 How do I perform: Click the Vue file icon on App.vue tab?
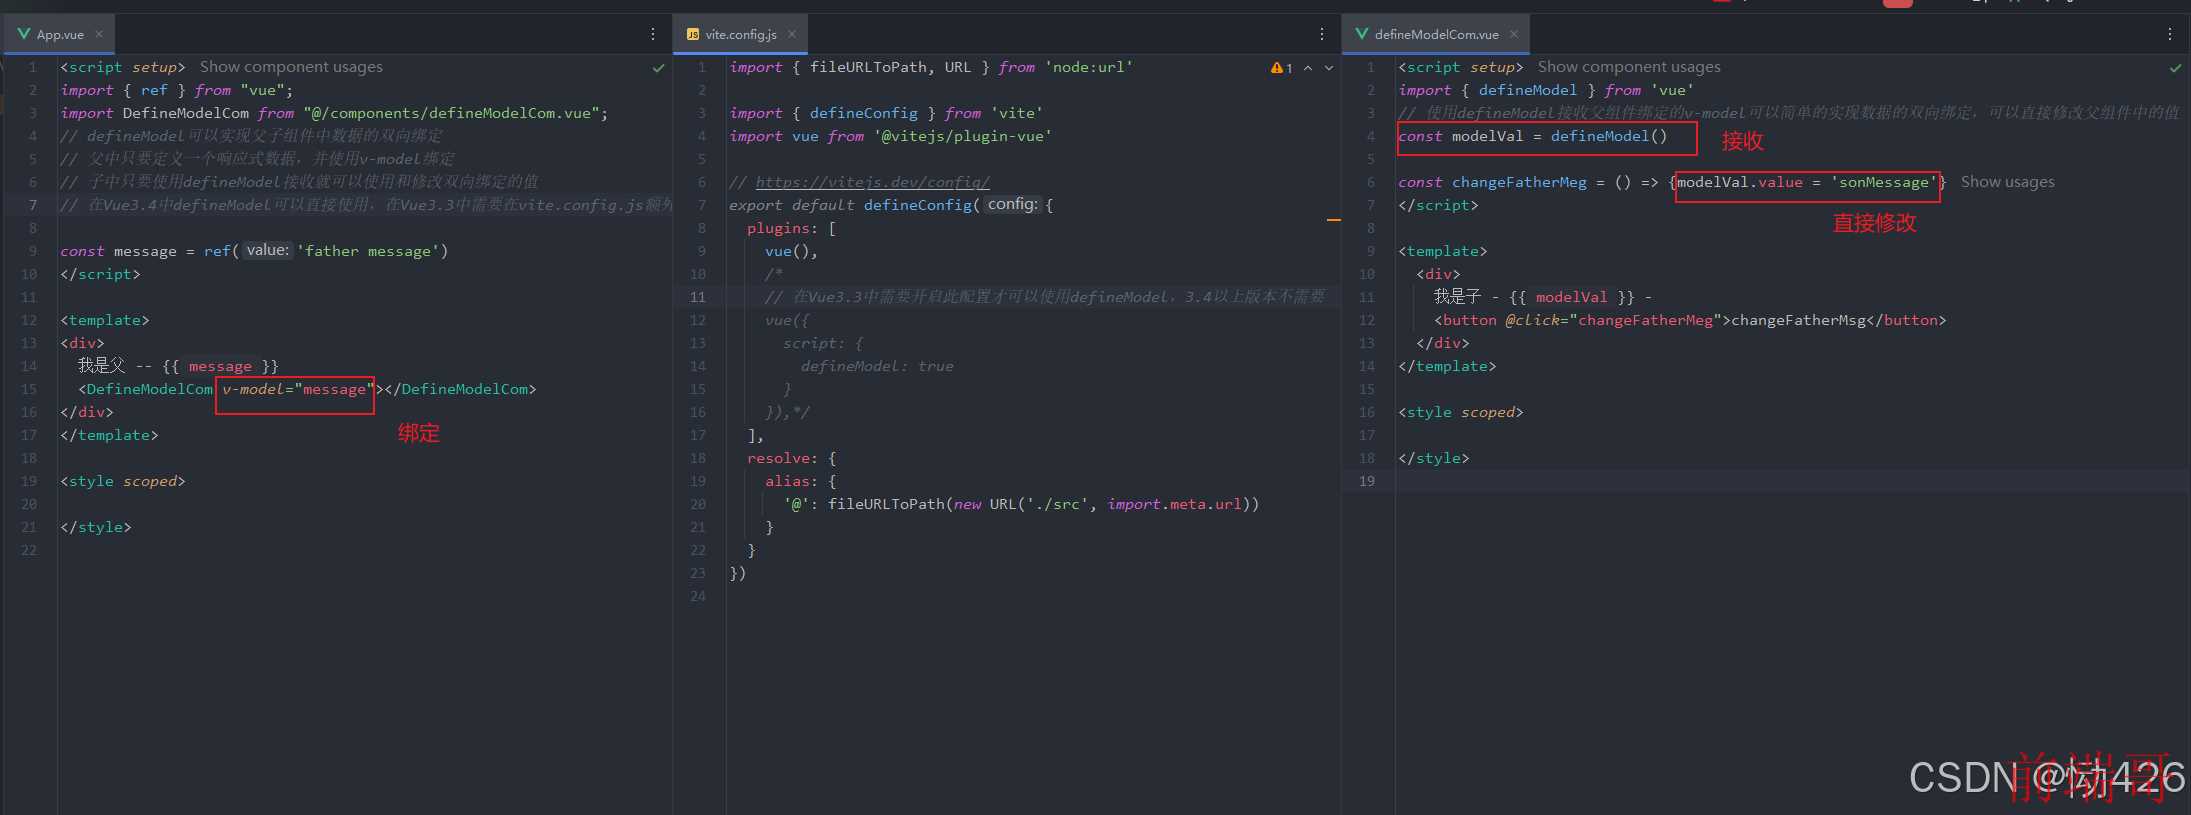coord(24,34)
